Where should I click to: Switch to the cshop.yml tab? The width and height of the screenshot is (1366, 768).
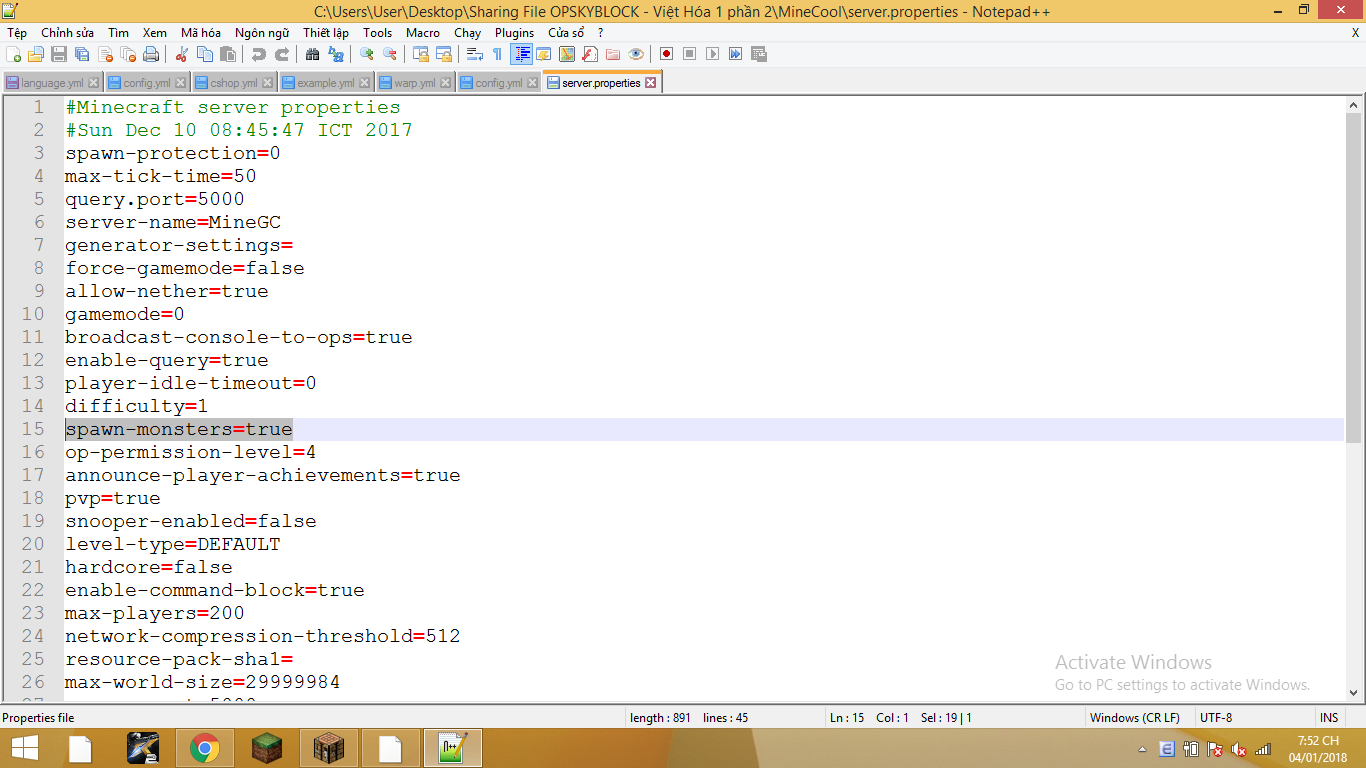pyautogui.click(x=234, y=83)
